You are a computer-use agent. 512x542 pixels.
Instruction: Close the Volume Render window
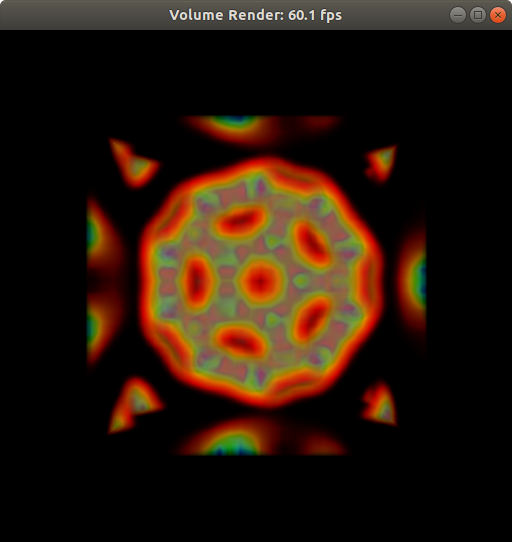[x=498, y=15]
